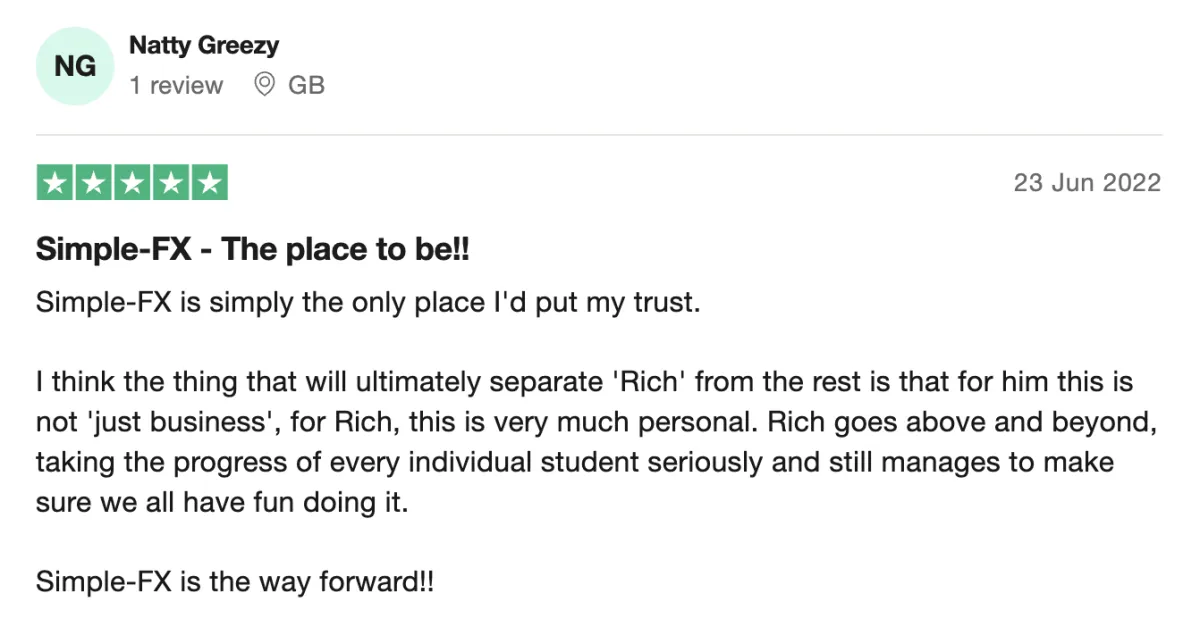Screen dimensions: 1200x627
Task: Click the '1 review' count
Action: pos(176,86)
